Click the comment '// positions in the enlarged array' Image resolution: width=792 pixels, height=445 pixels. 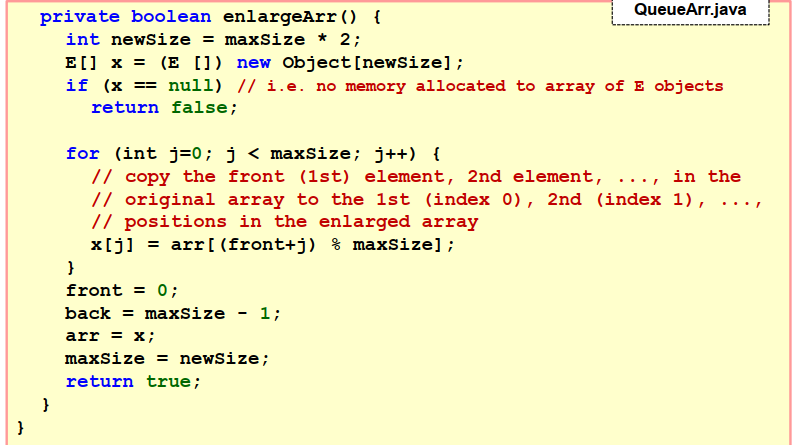tap(284, 222)
